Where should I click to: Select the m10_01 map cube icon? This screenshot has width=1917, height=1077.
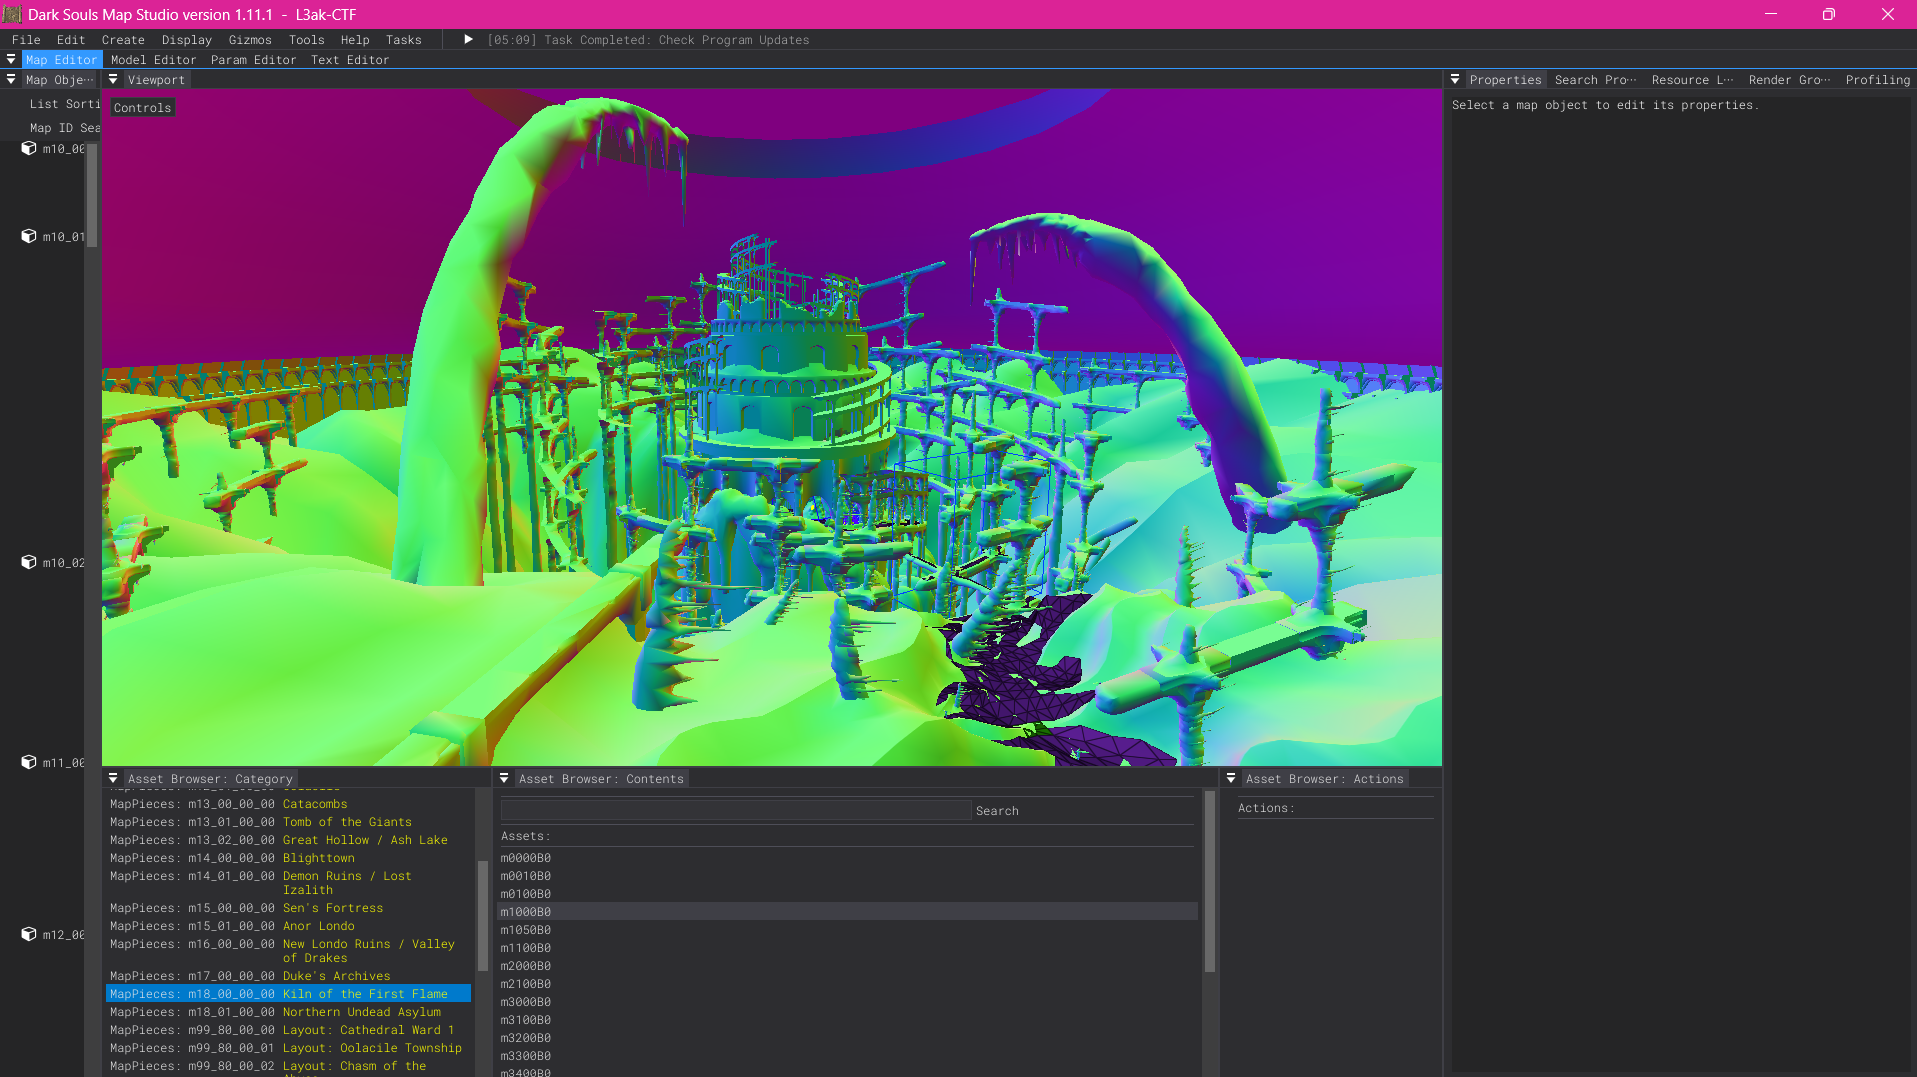point(29,237)
